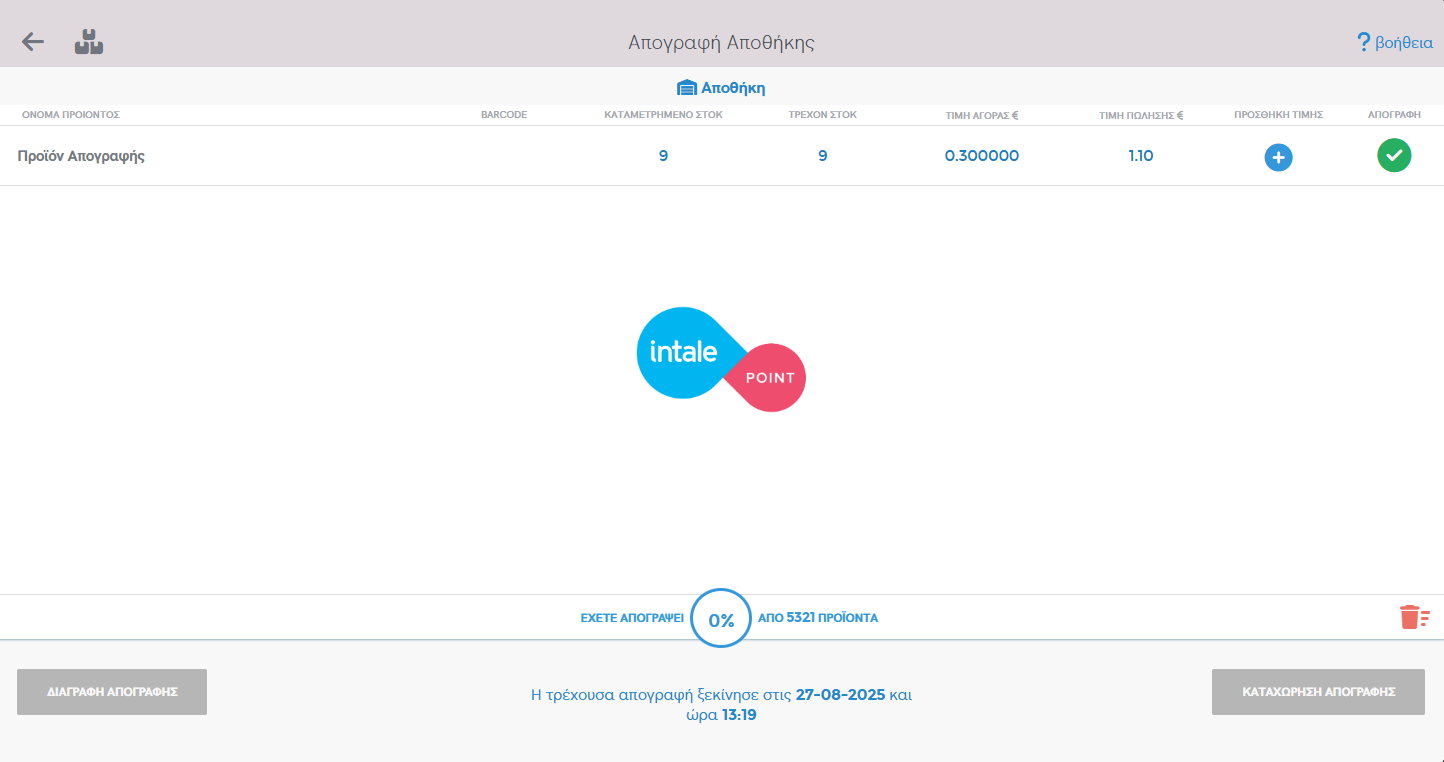Click the 0% progress circle
This screenshot has width=1444, height=762.
pos(721,619)
